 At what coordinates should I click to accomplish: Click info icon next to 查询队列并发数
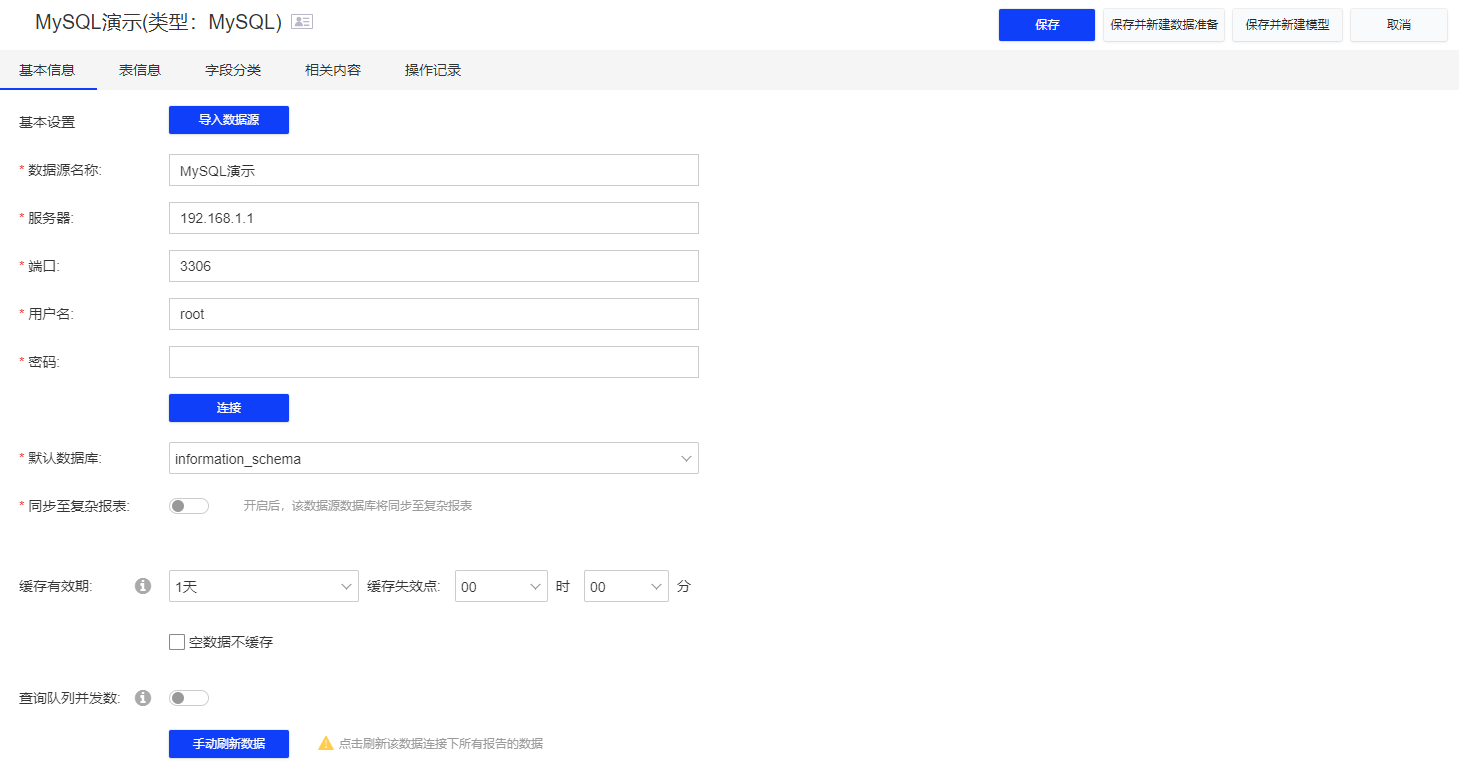tap(143, 698)
